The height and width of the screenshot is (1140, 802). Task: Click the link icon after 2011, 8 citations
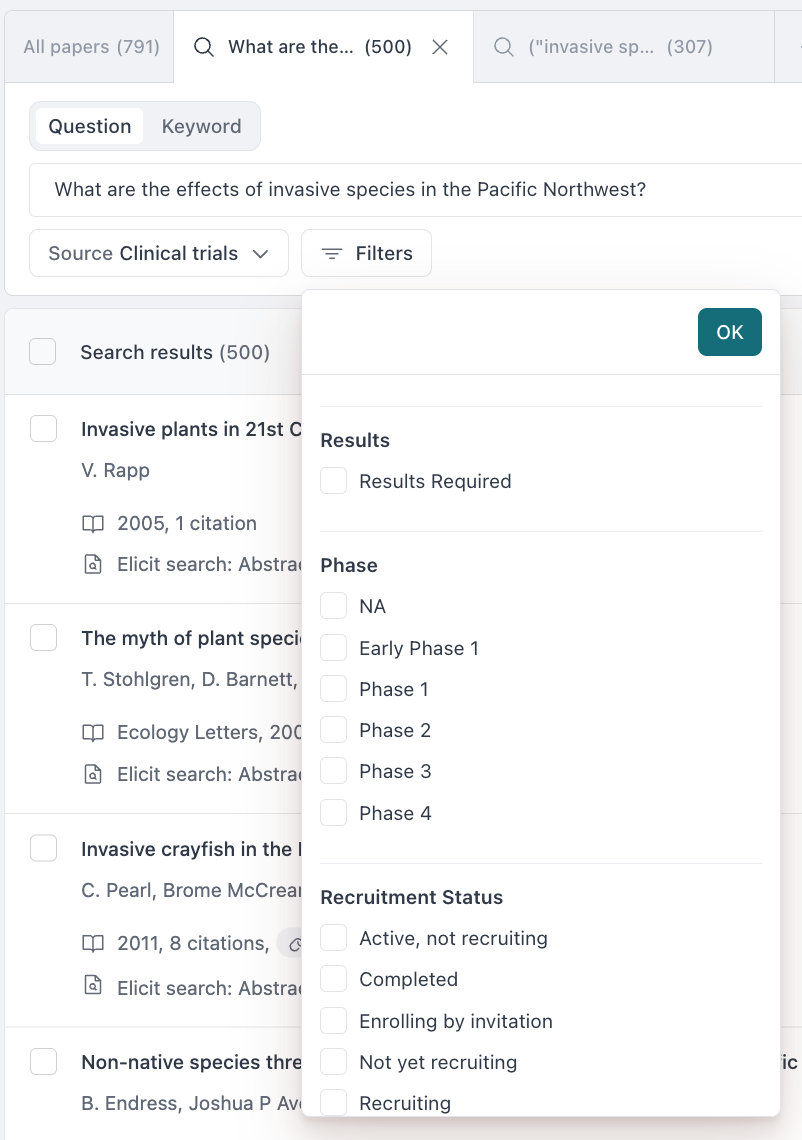[x=294, y=943]
